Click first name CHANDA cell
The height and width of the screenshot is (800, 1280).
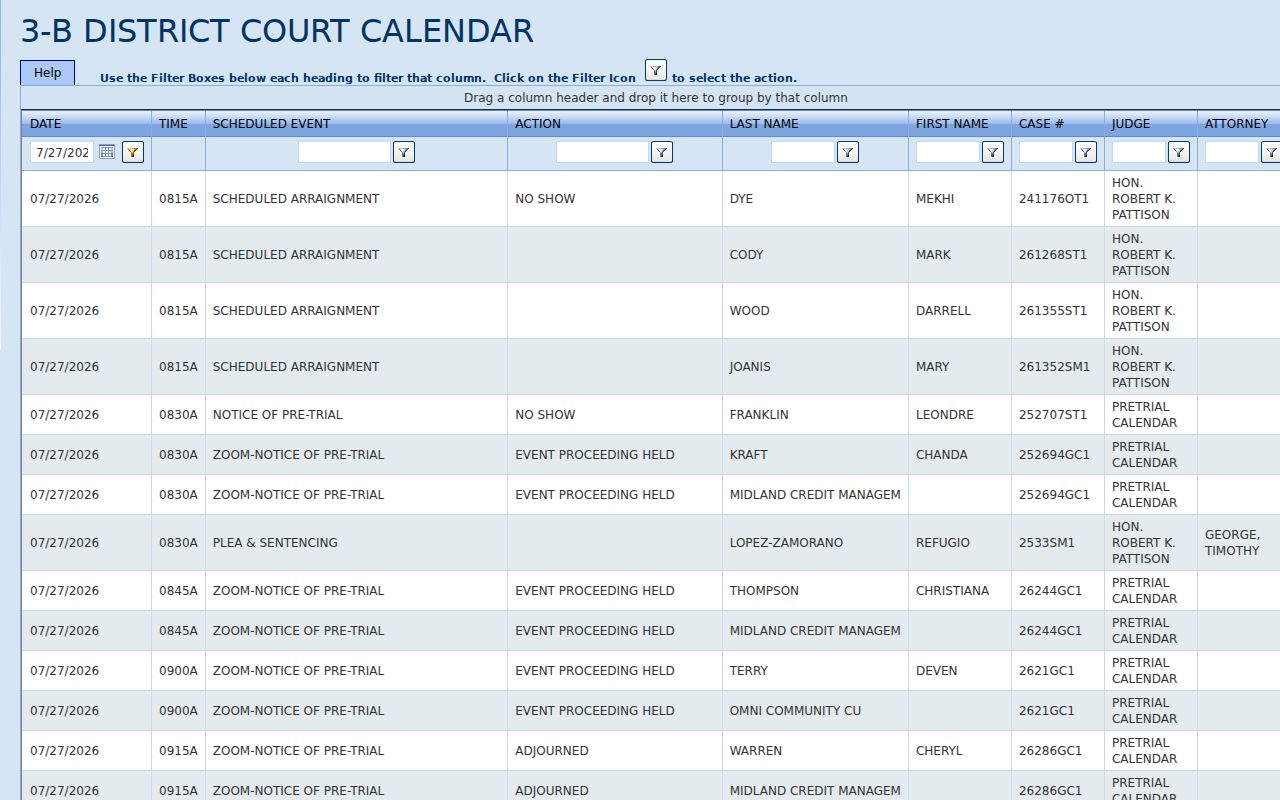(x=960, y=455)
